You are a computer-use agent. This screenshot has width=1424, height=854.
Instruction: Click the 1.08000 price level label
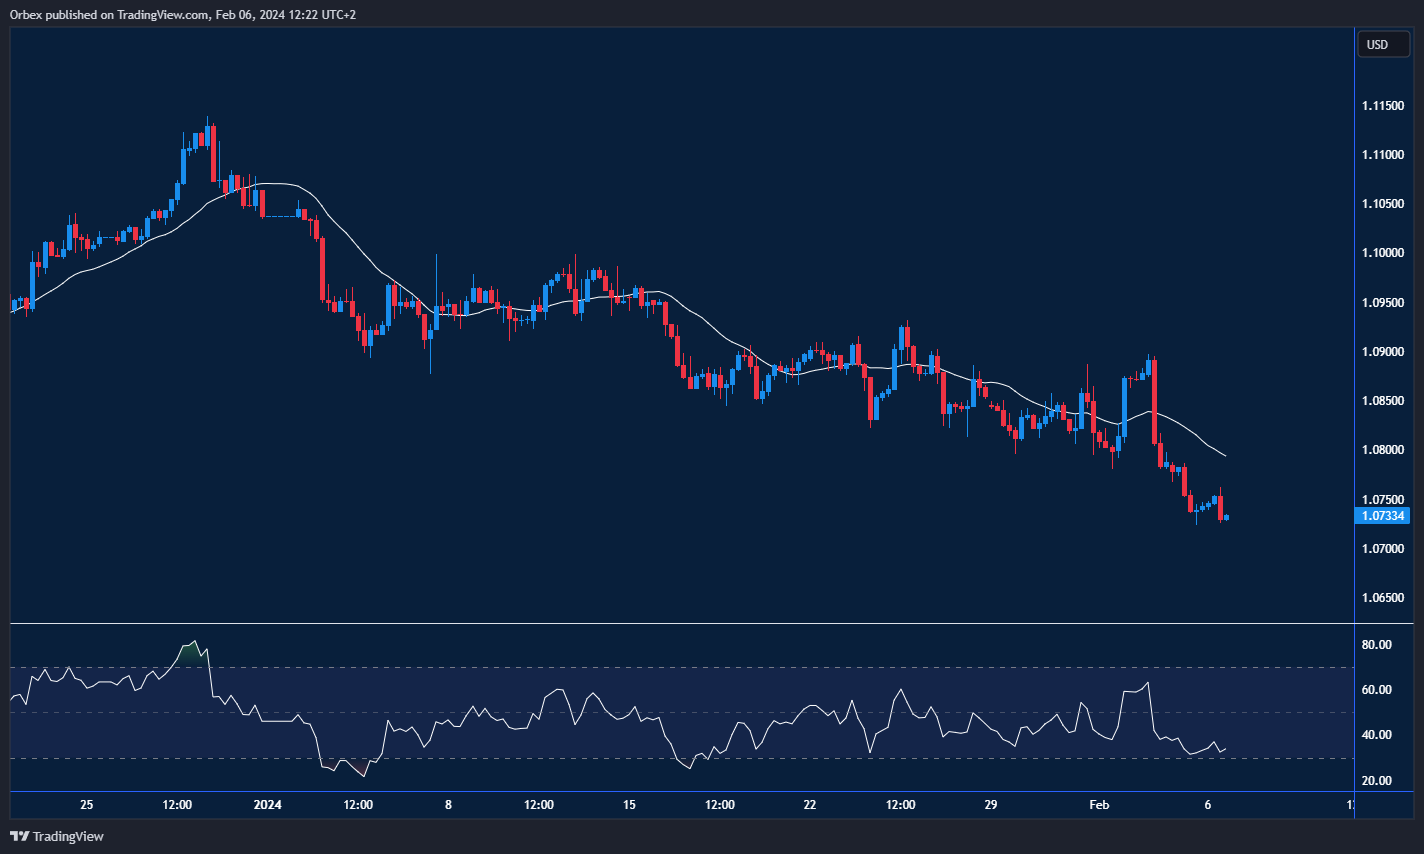tap(1382, 450)
